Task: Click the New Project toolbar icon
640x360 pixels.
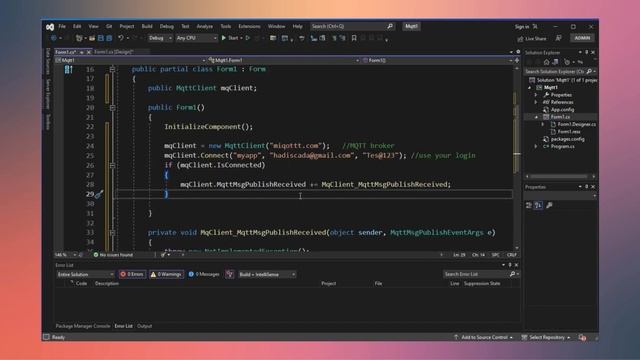Action: (x=79, y=38)
